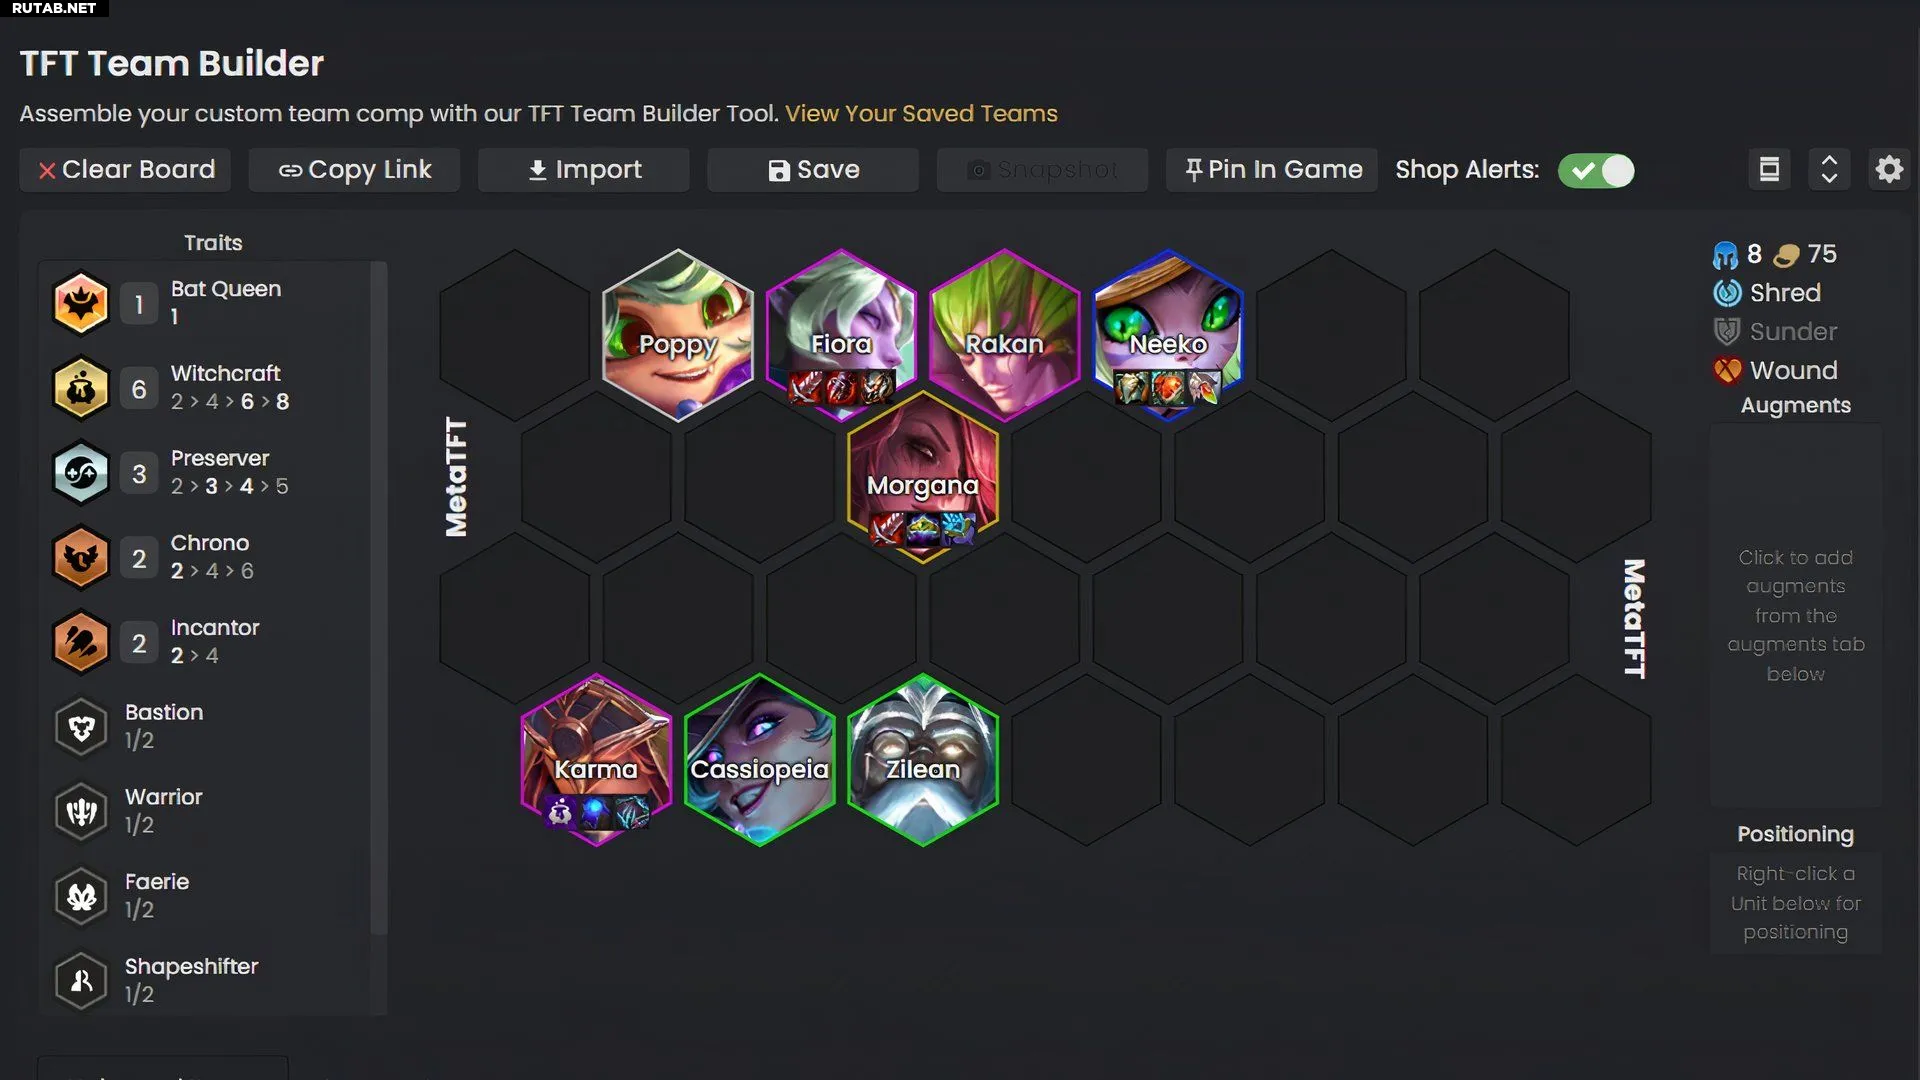Click the empty Augments slot area

[1796, 615]
